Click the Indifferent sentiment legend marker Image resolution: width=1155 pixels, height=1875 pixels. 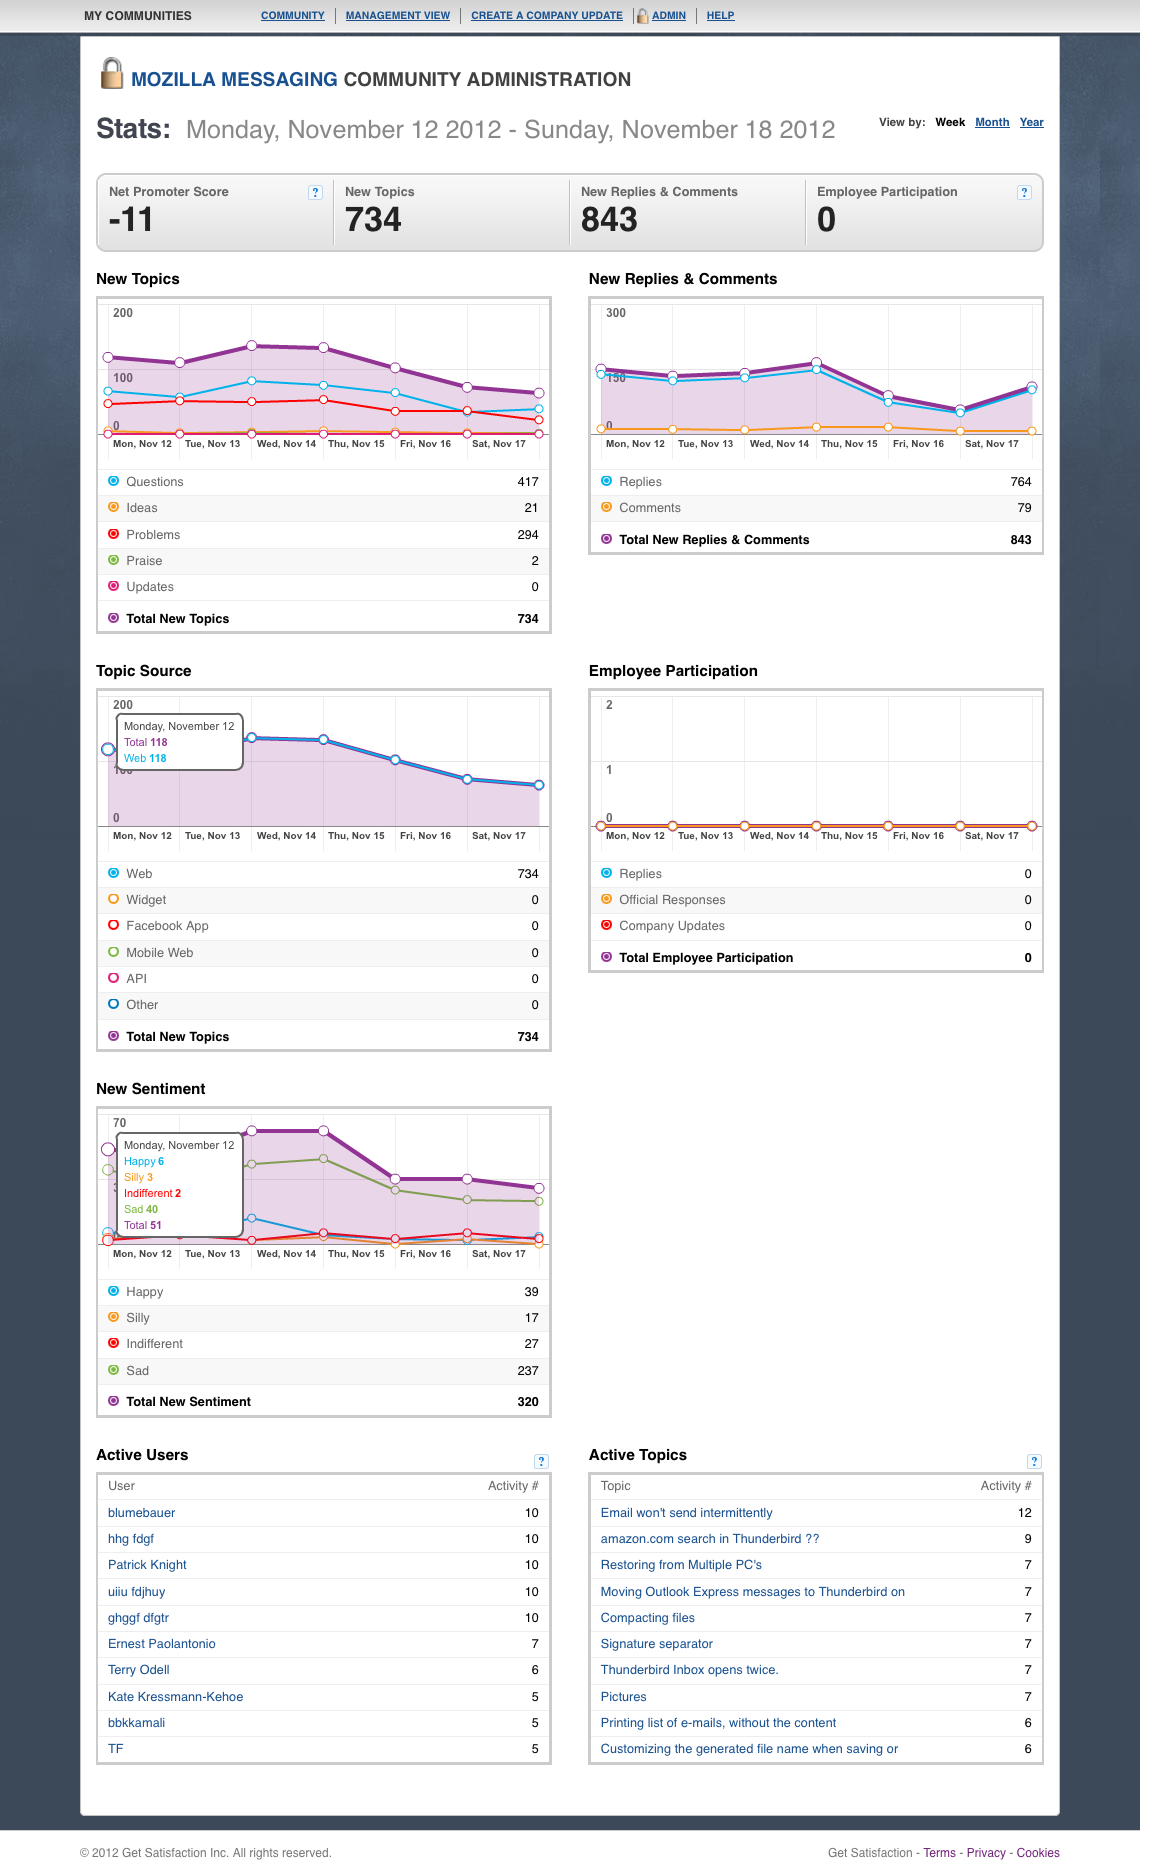pos(113,1343)
